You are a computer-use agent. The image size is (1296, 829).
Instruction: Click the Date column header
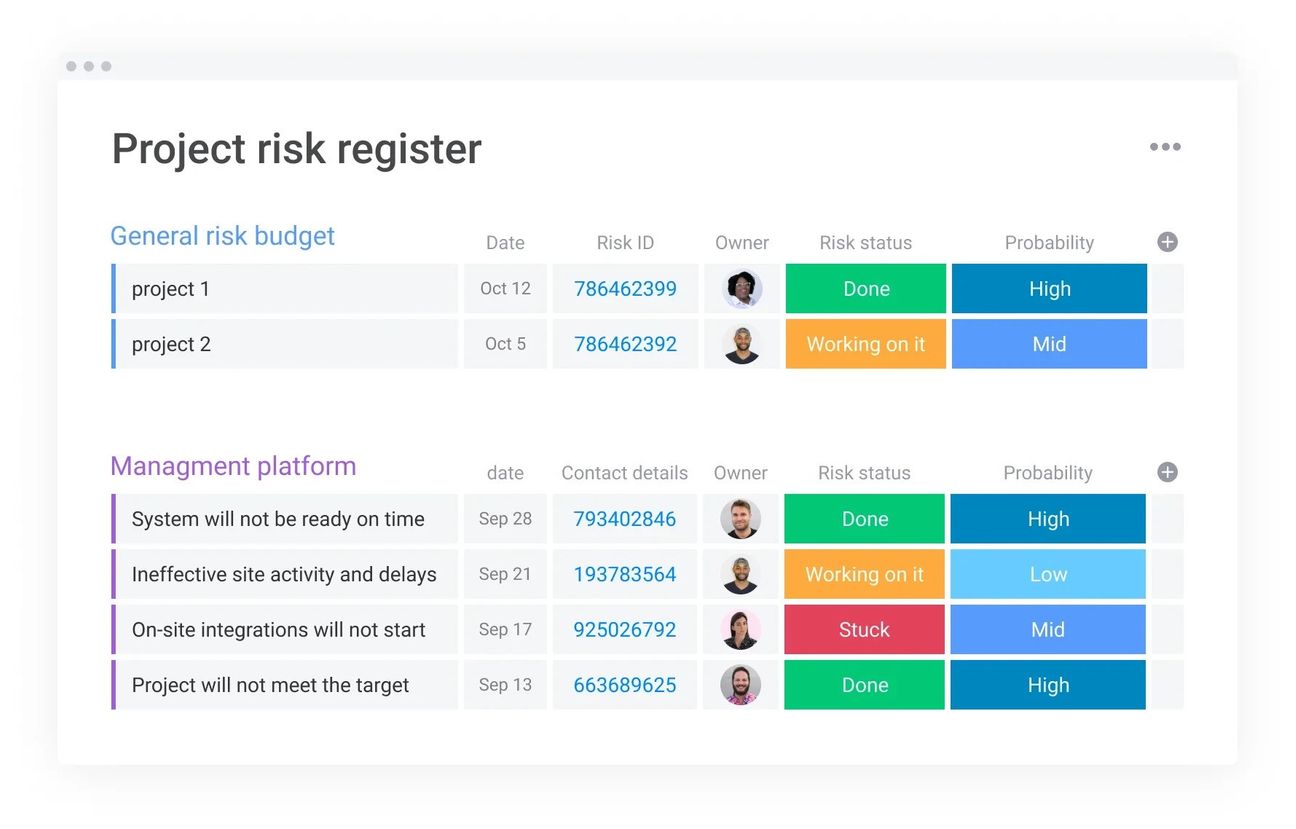pos(505,242)
